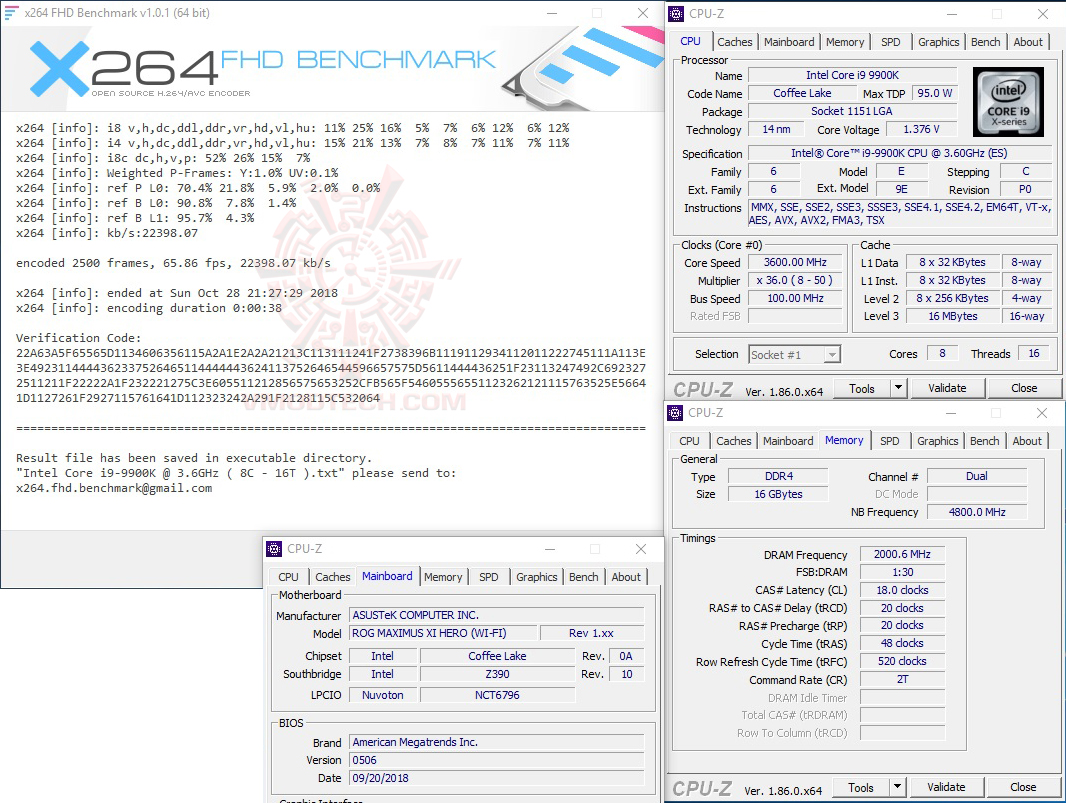Open Graphics tab in the top CPU-Z window
This screenshot has width=1066, height=803.
939,42
